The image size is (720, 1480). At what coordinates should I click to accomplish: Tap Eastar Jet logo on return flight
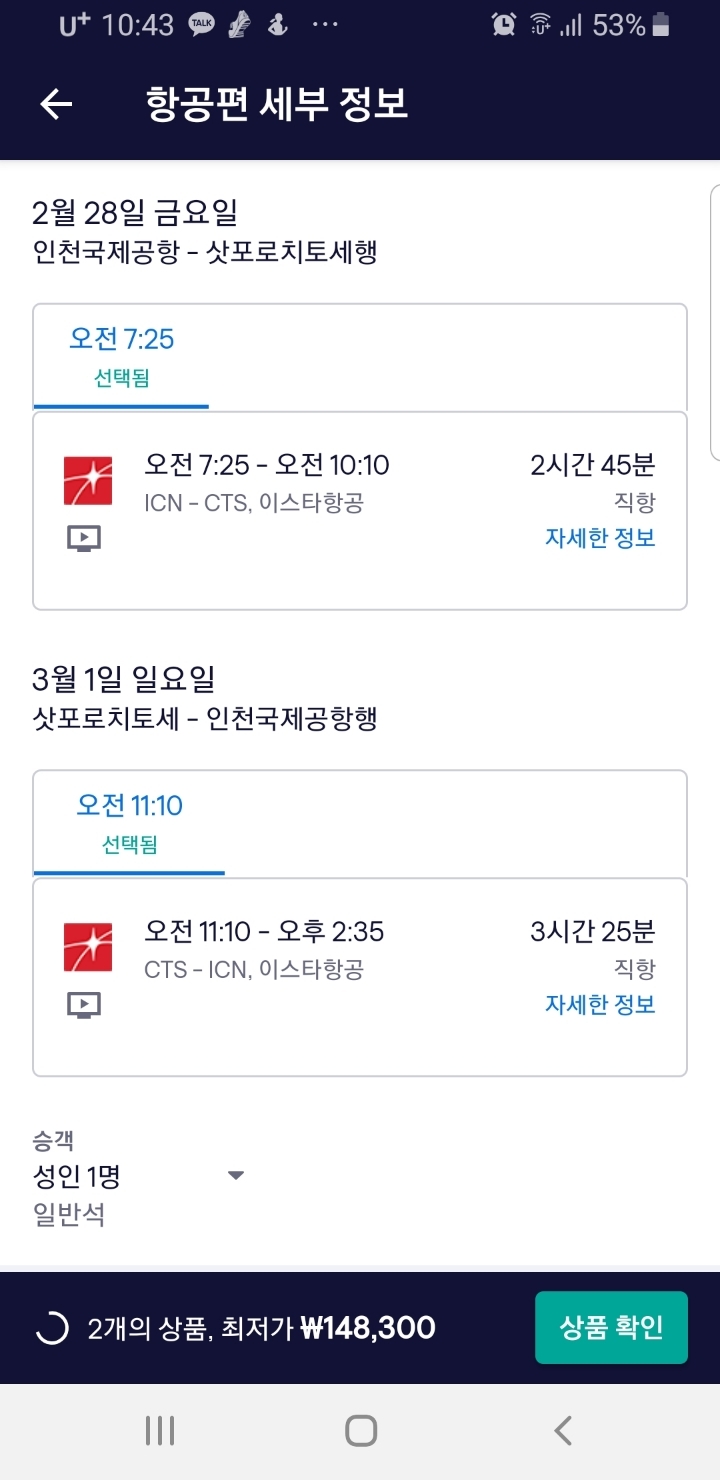point(88,947)
